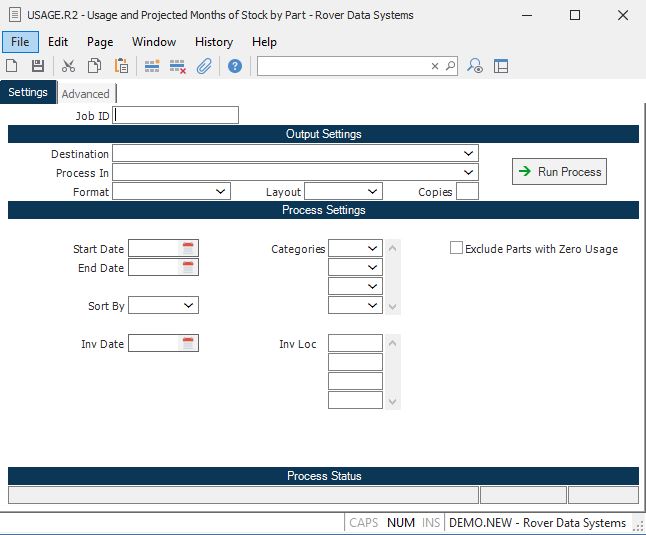
Task: Click the Run Process button
Action: pos(559,172)
